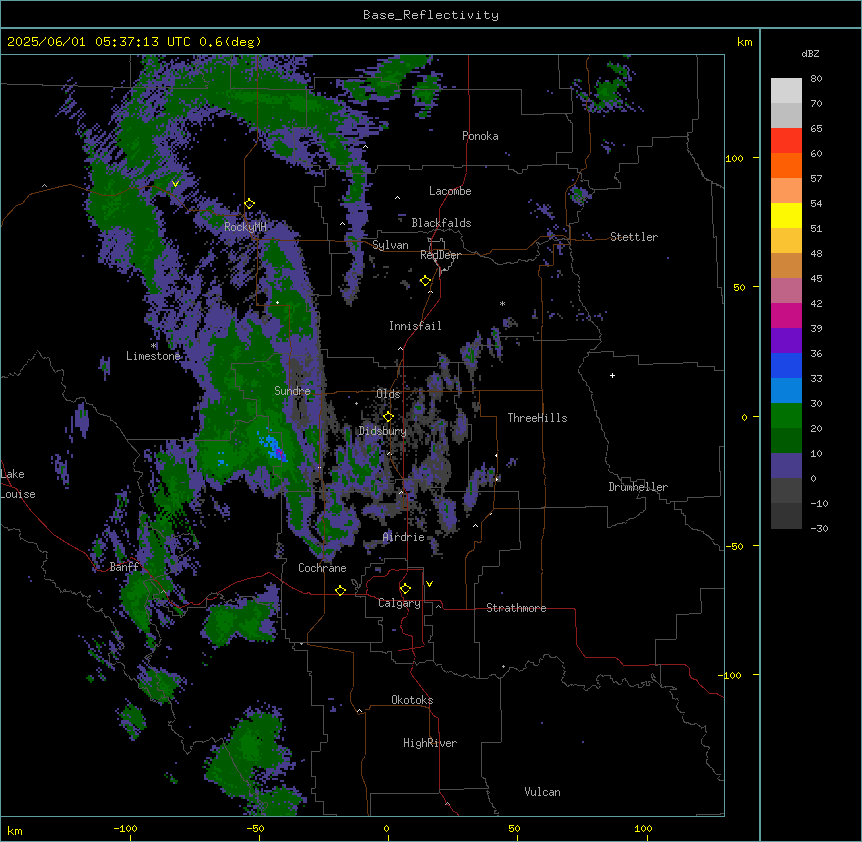Click the Ponoka label
862x842 pixels.
[x=480, y=136]
